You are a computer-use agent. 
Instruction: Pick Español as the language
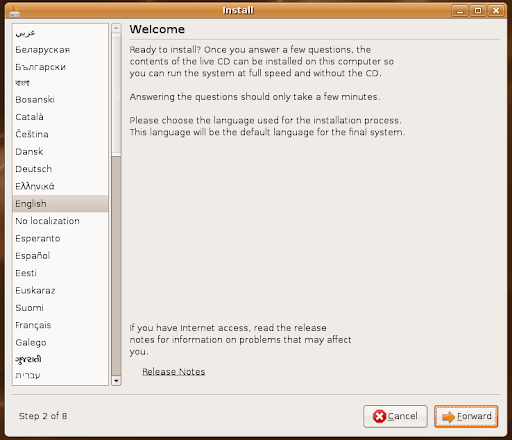[60, 256]
